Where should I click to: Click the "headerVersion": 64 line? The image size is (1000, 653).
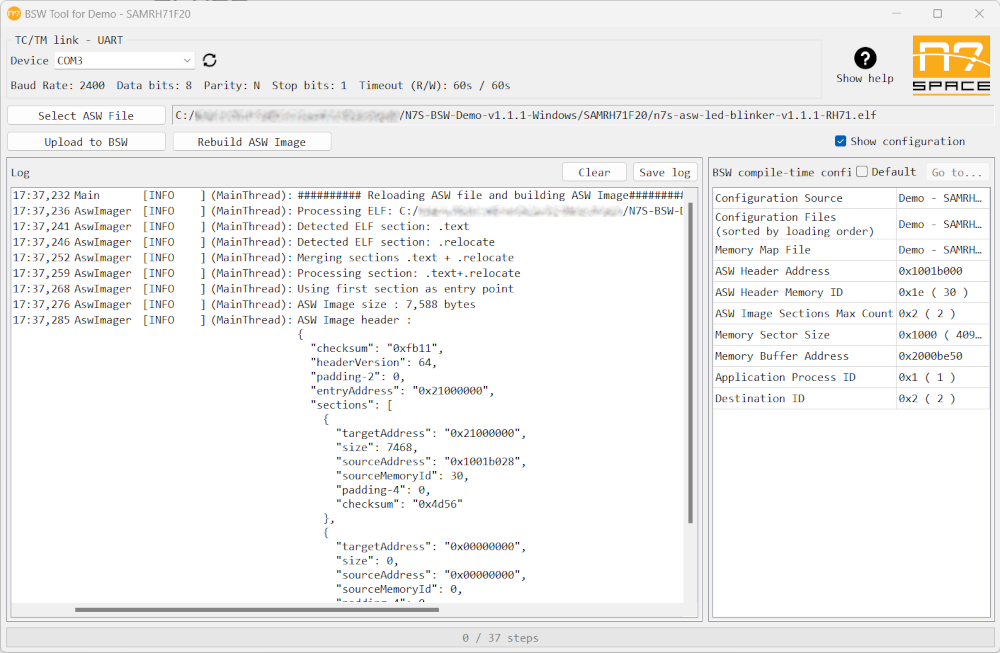[374, 362]
